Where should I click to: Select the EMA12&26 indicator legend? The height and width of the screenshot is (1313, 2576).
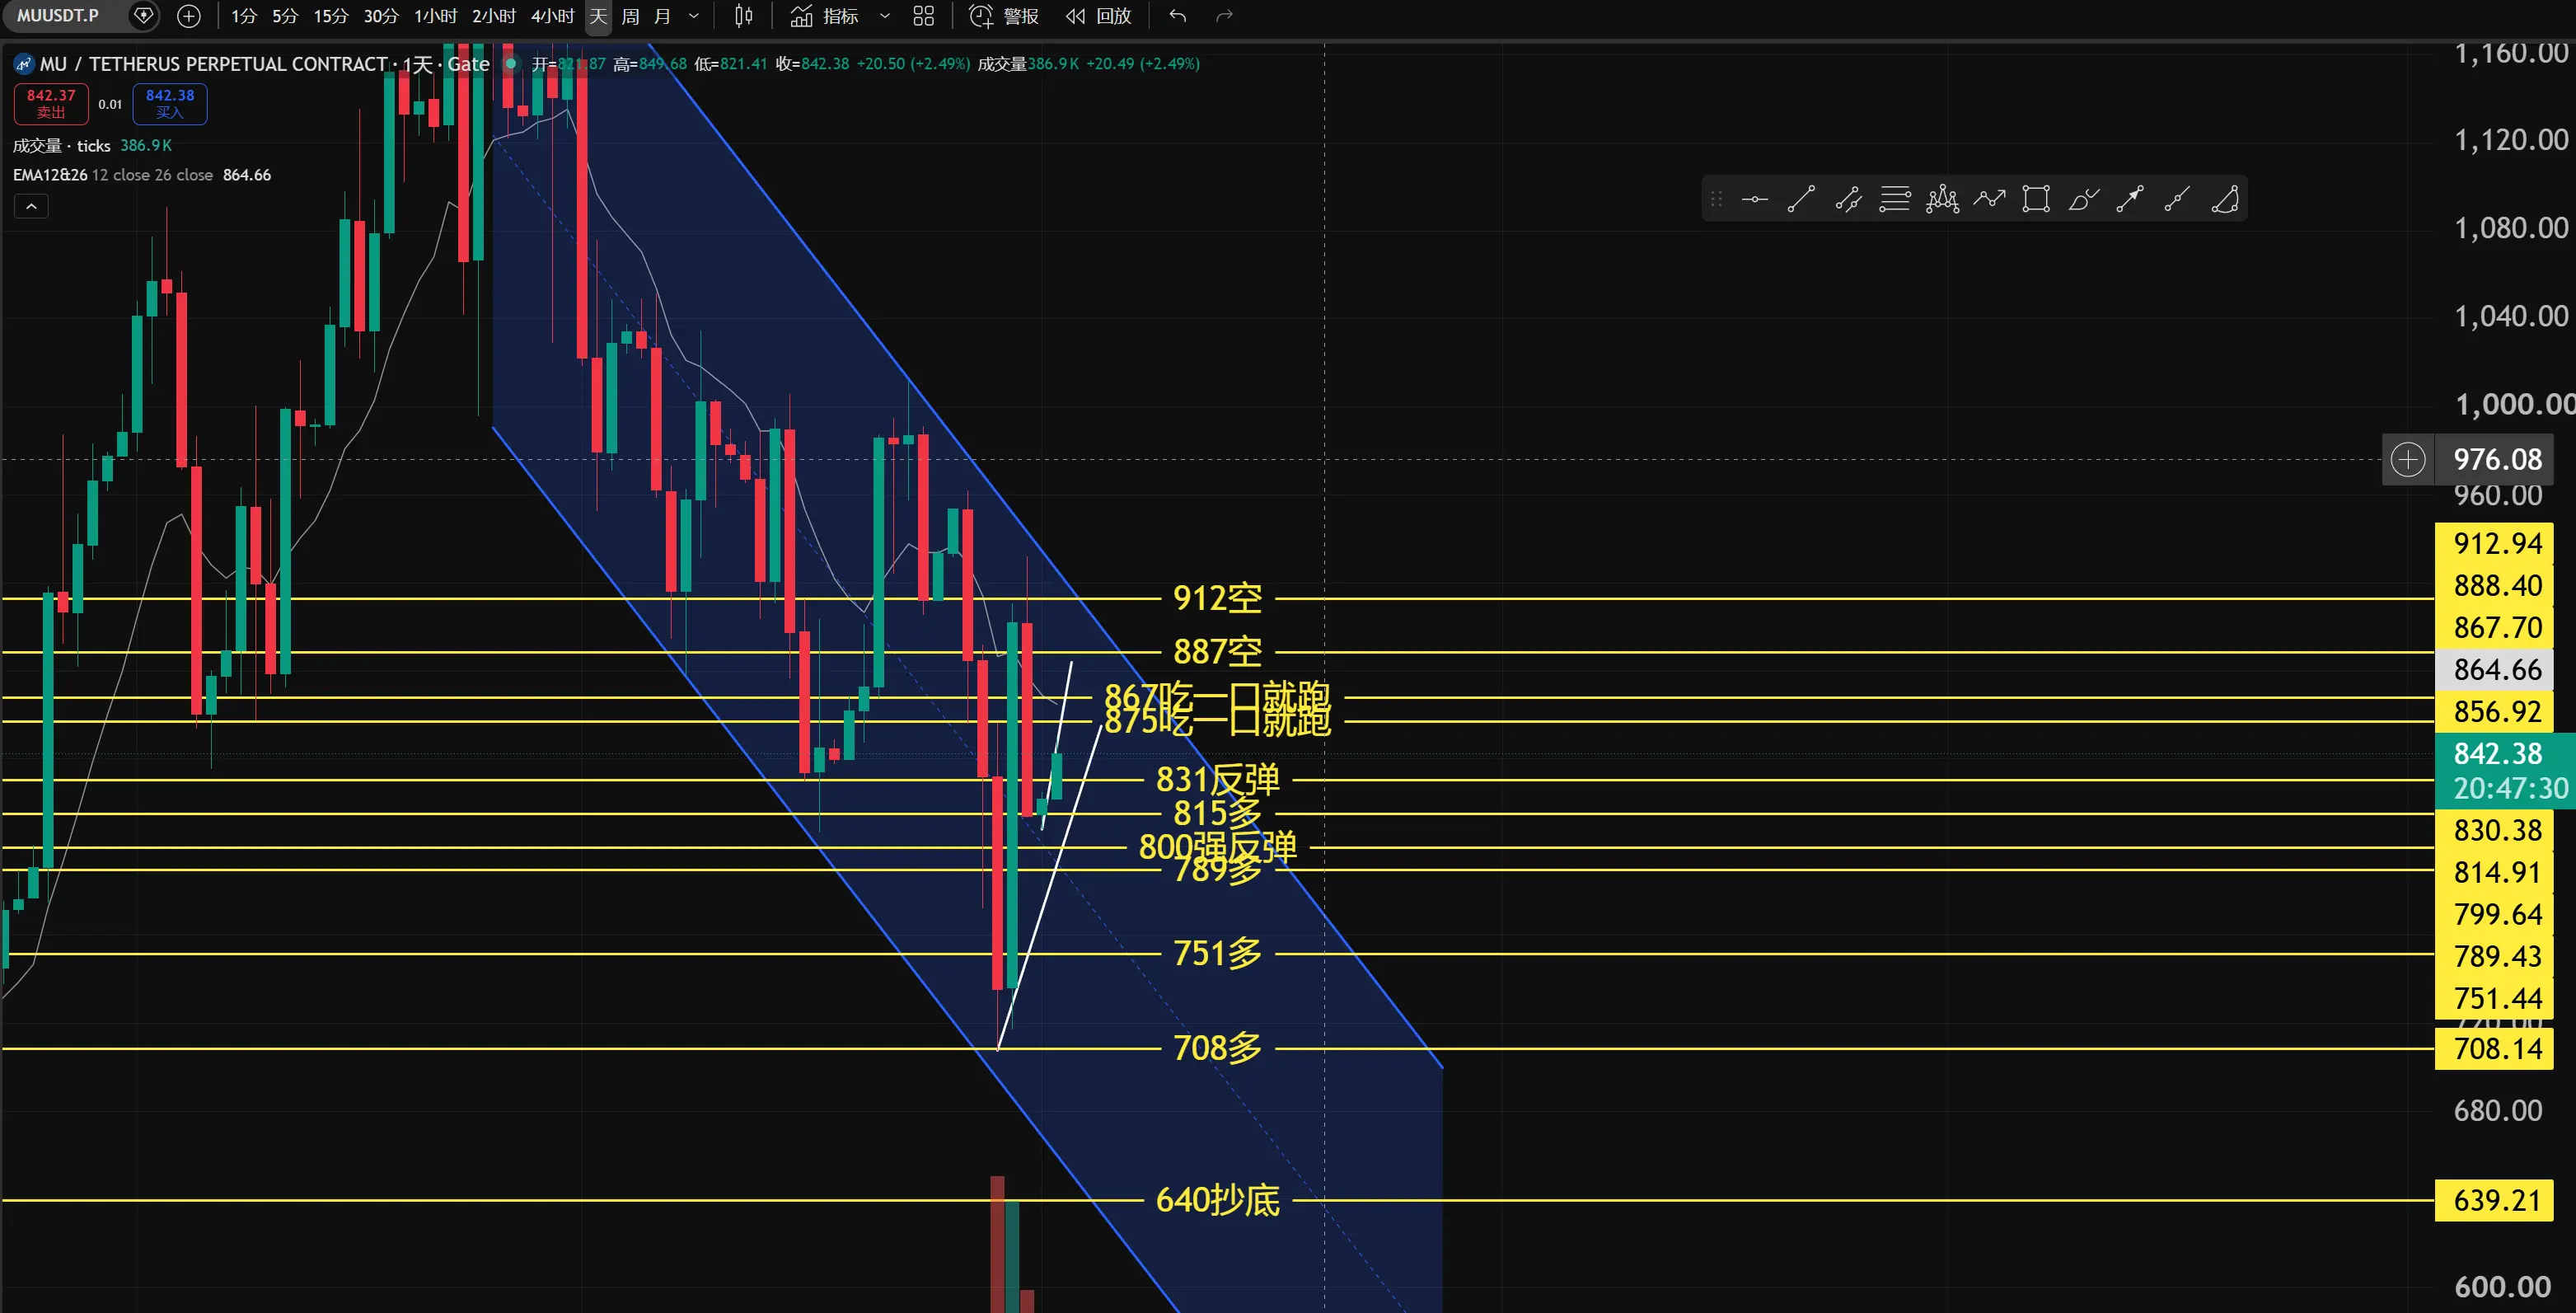point(50,175)
